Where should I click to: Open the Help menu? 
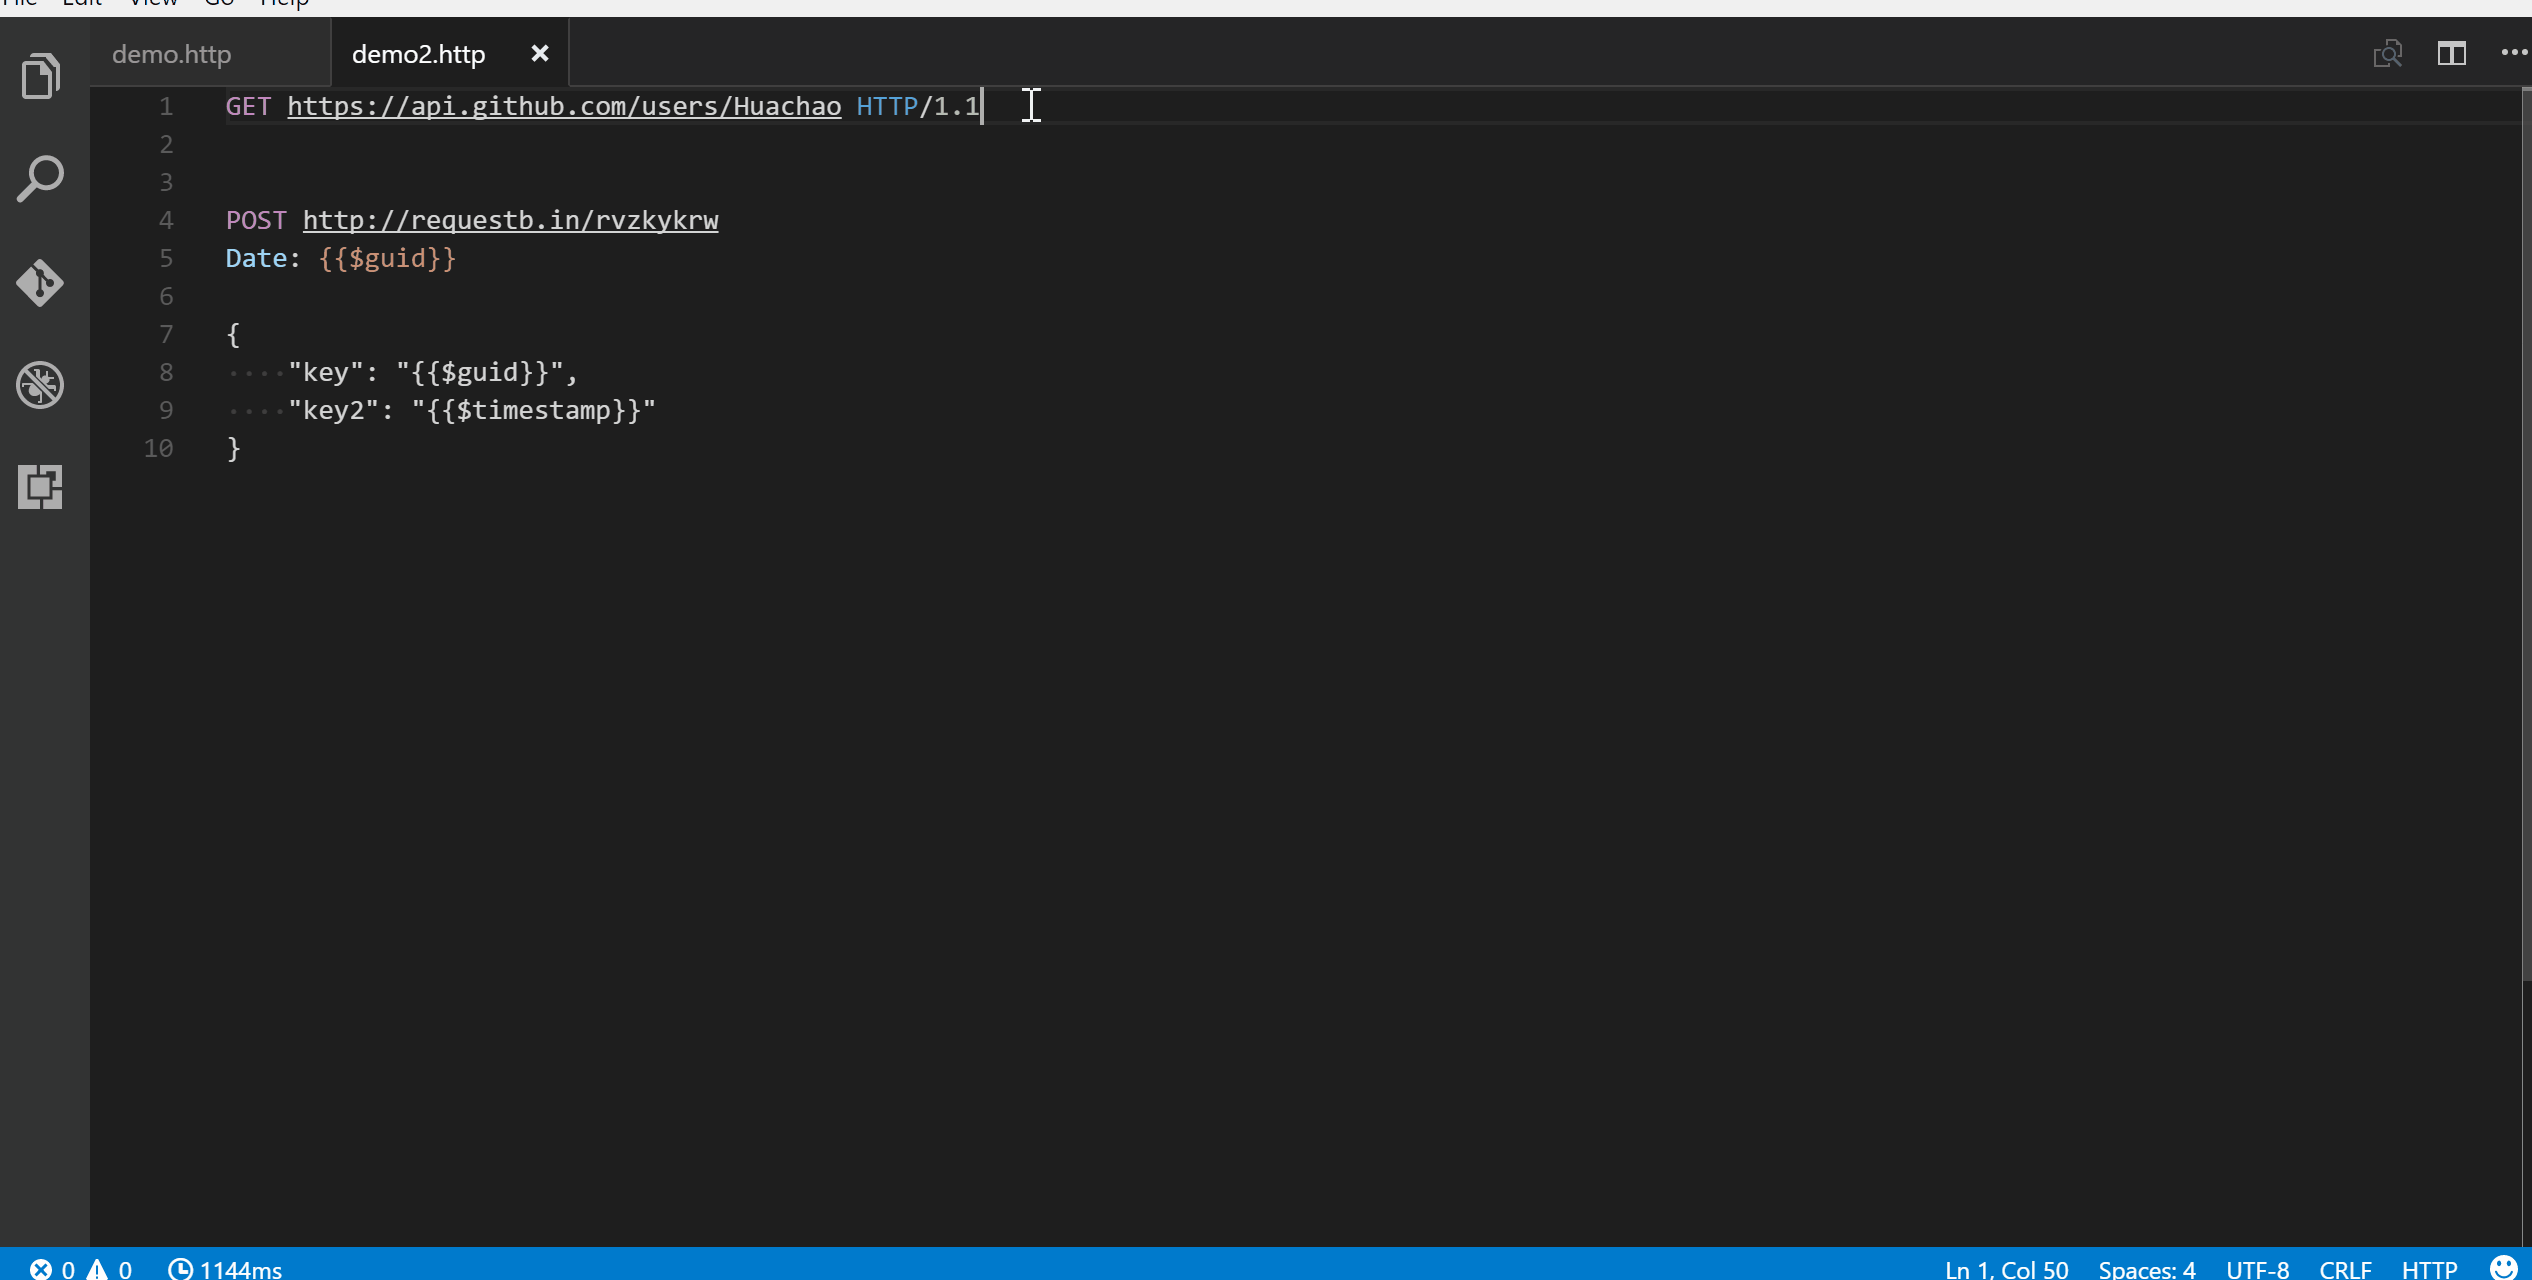coord(286,4)
